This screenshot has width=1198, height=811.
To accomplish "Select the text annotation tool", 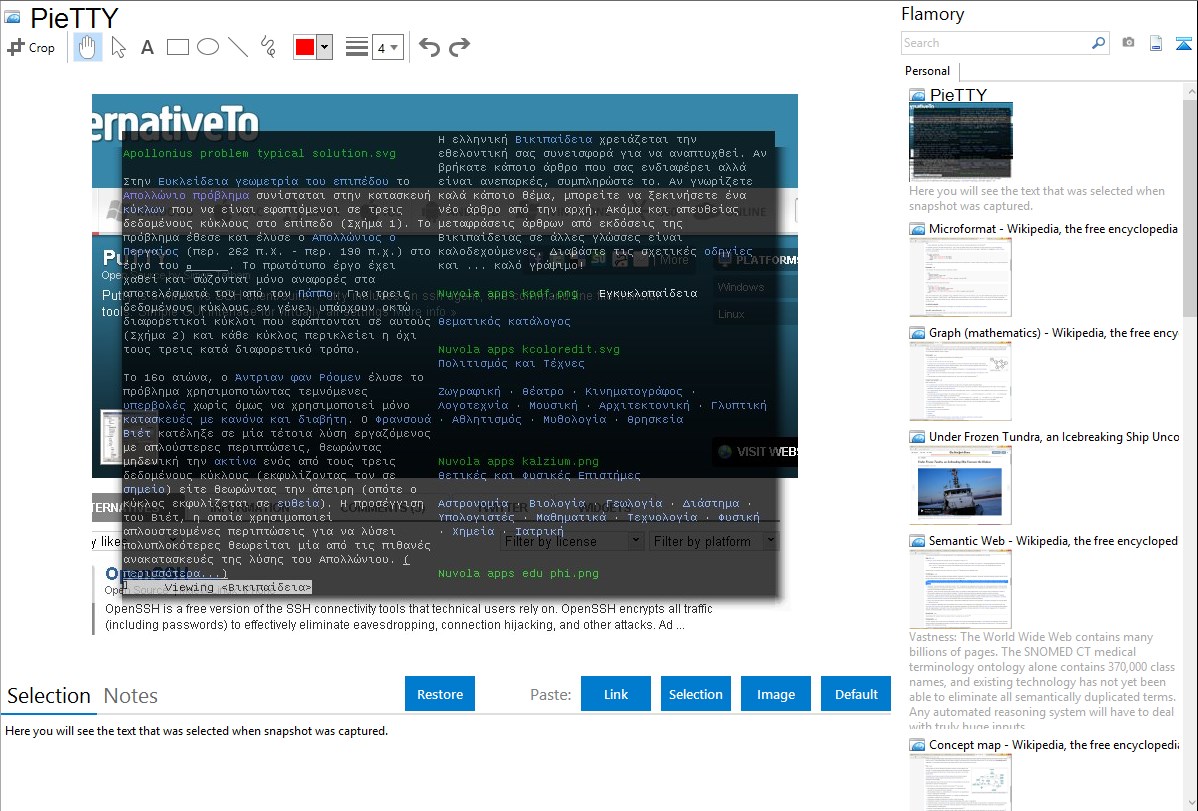I will coord(147,47).
